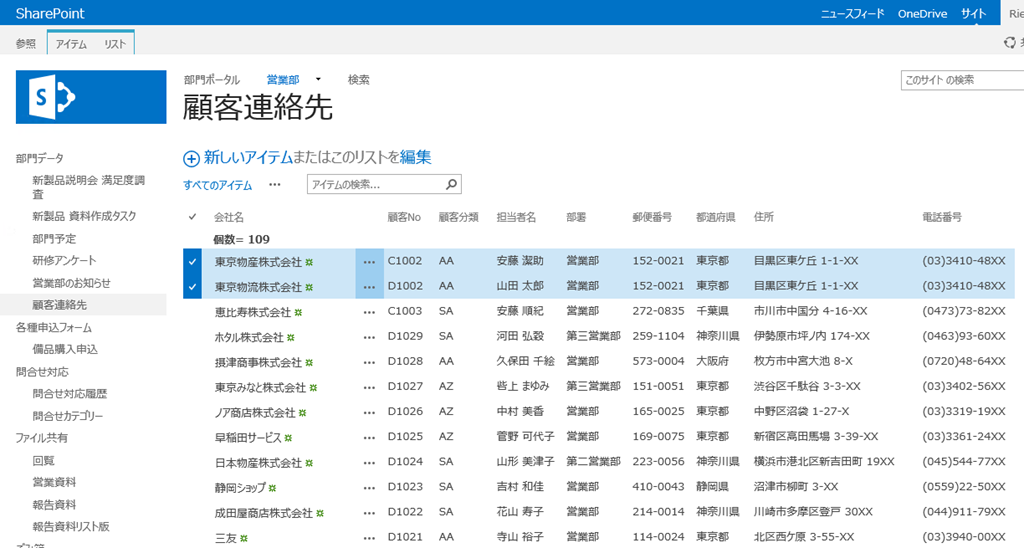The image size is (1024, 548).
Task: Click in the このサイトの検索 box
Action: coord(962,80)
